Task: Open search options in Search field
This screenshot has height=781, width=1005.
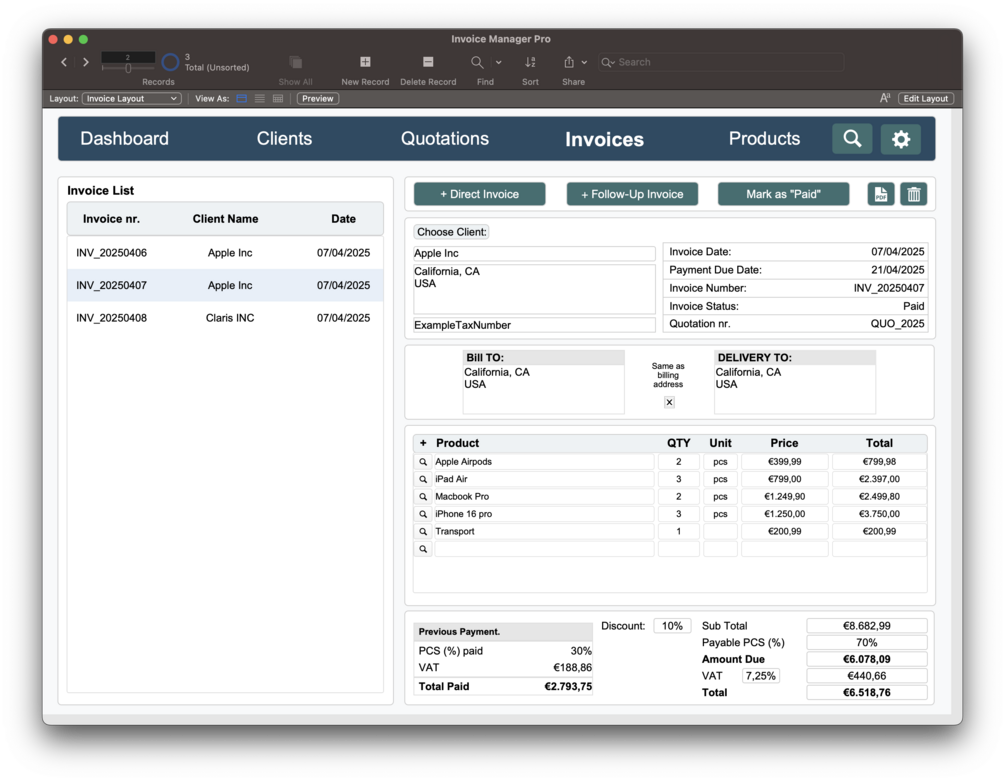Action: coord(608,62)
